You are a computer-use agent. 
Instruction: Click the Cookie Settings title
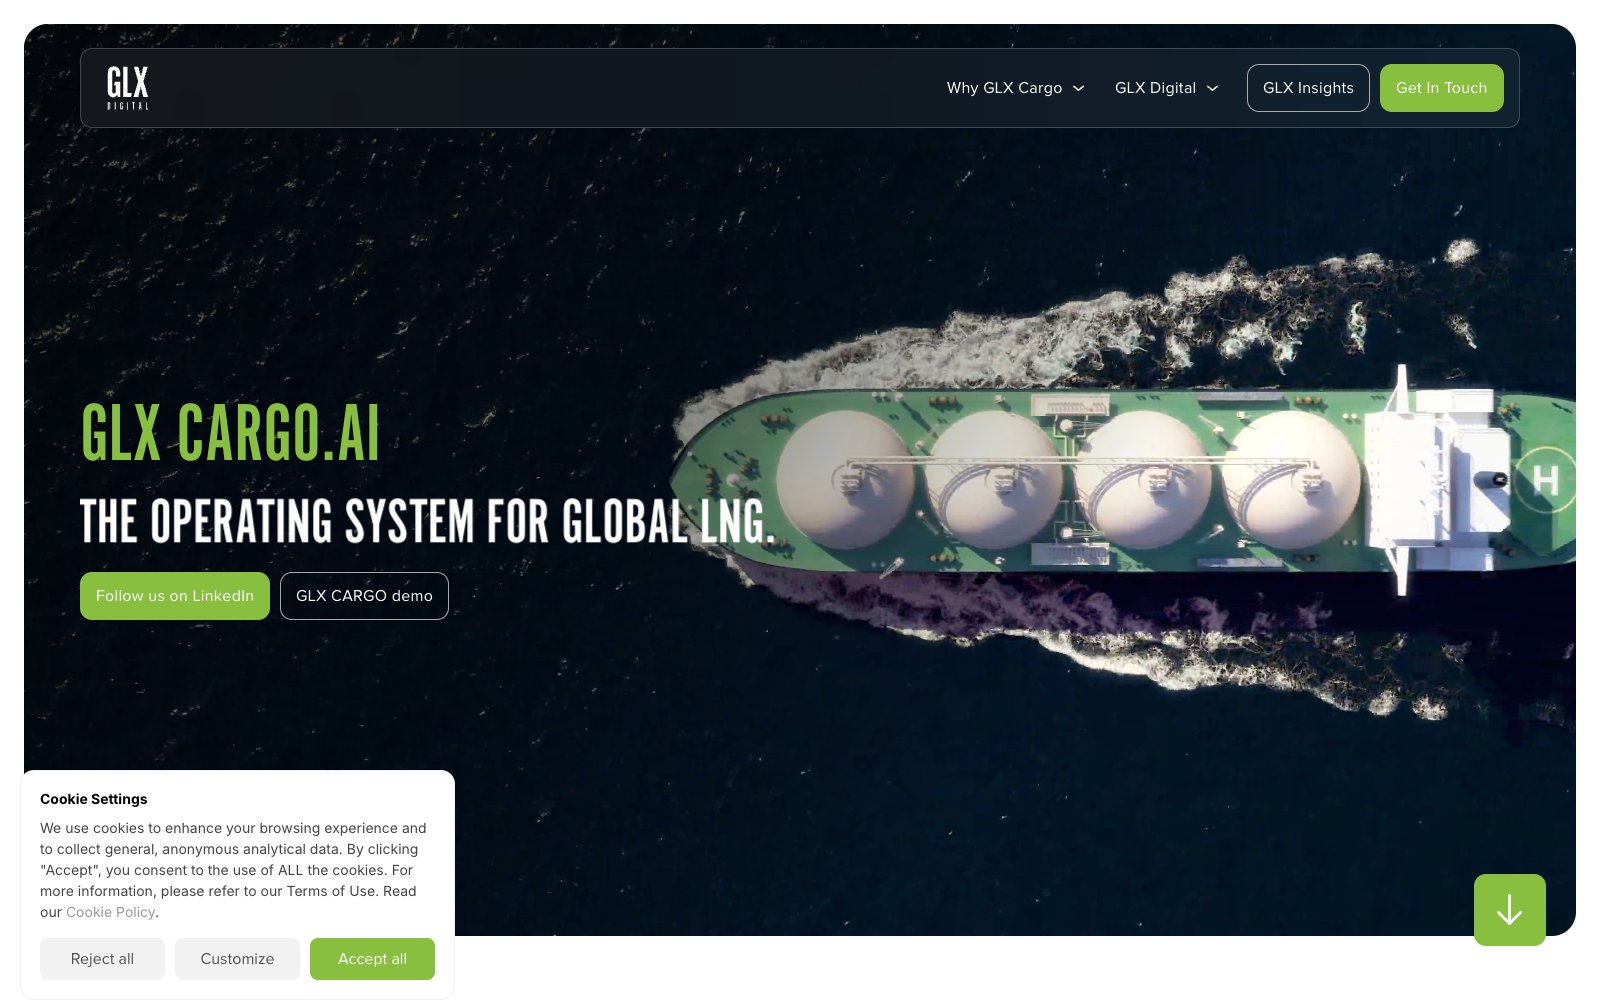point(93,799)
